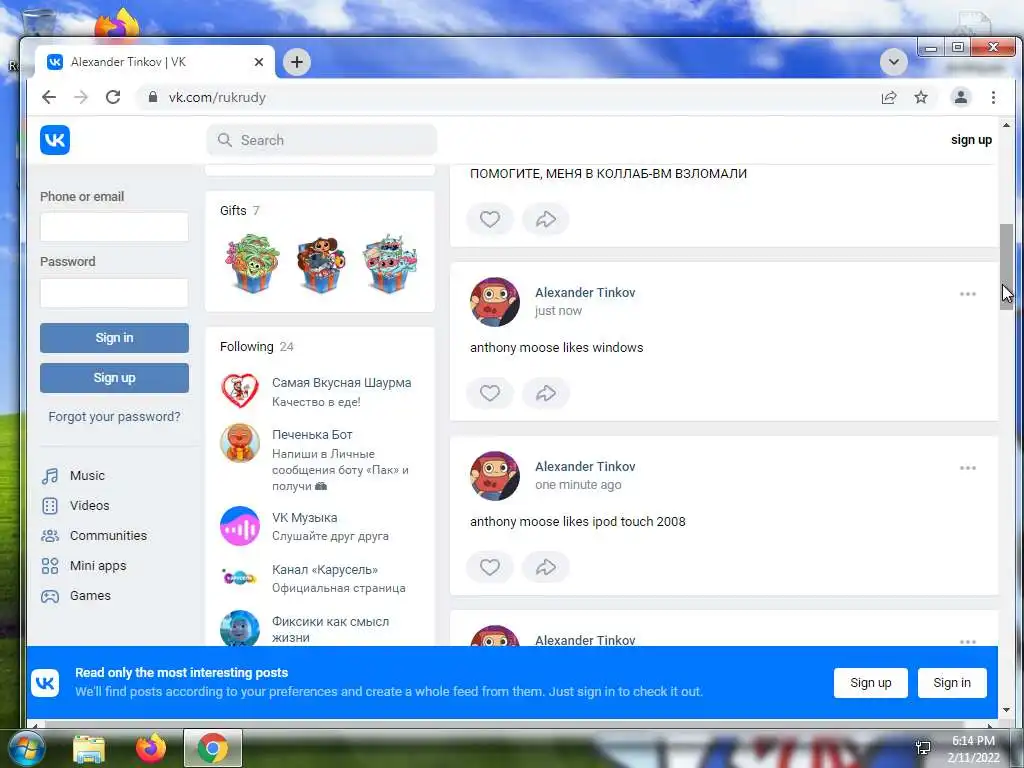Screen dimensions: 1024x768
Task: Bookmark this page with the star icon
Action: [921, 97]
